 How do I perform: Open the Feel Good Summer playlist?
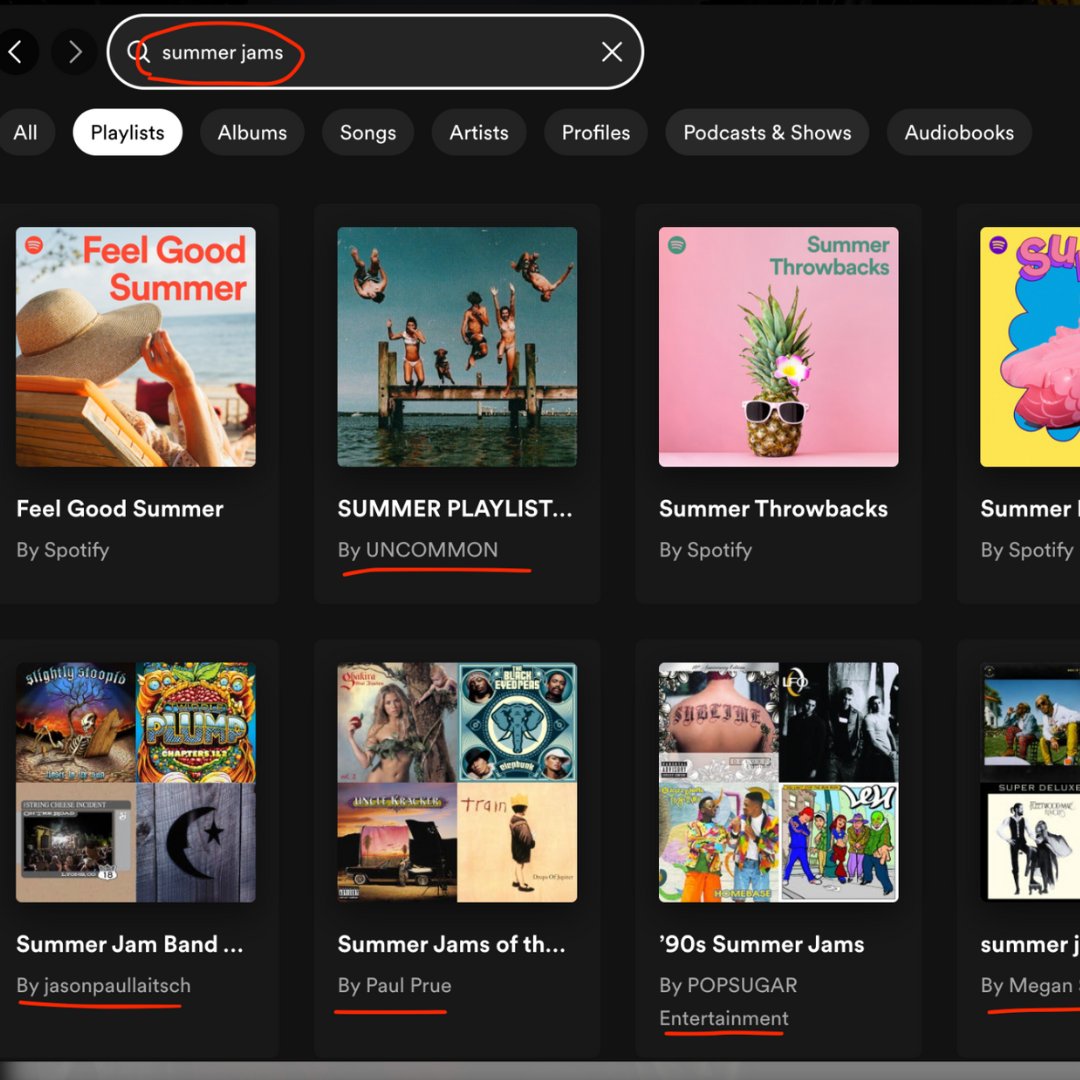pyautogui.click(x=135, y=347)
